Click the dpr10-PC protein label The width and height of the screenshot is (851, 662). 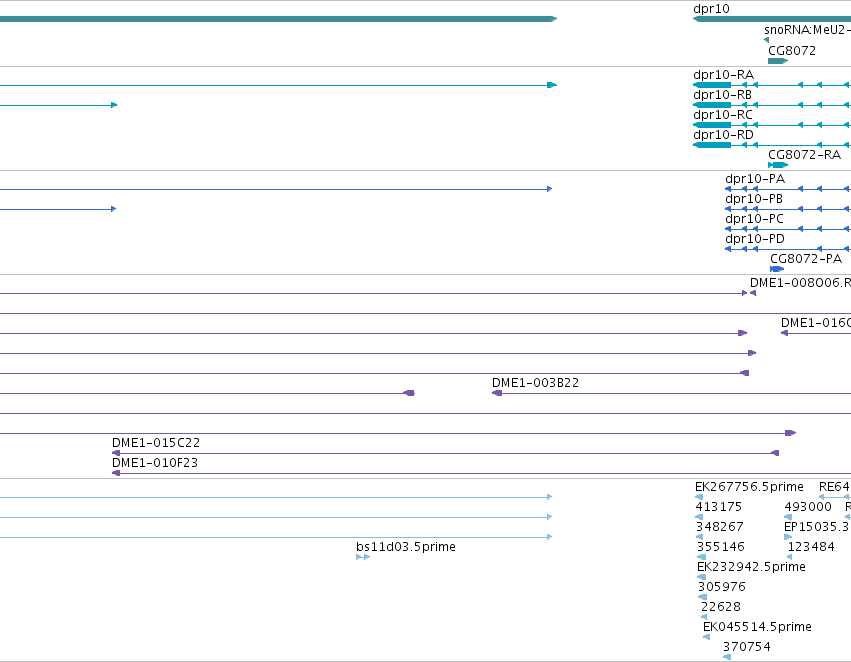754,219
